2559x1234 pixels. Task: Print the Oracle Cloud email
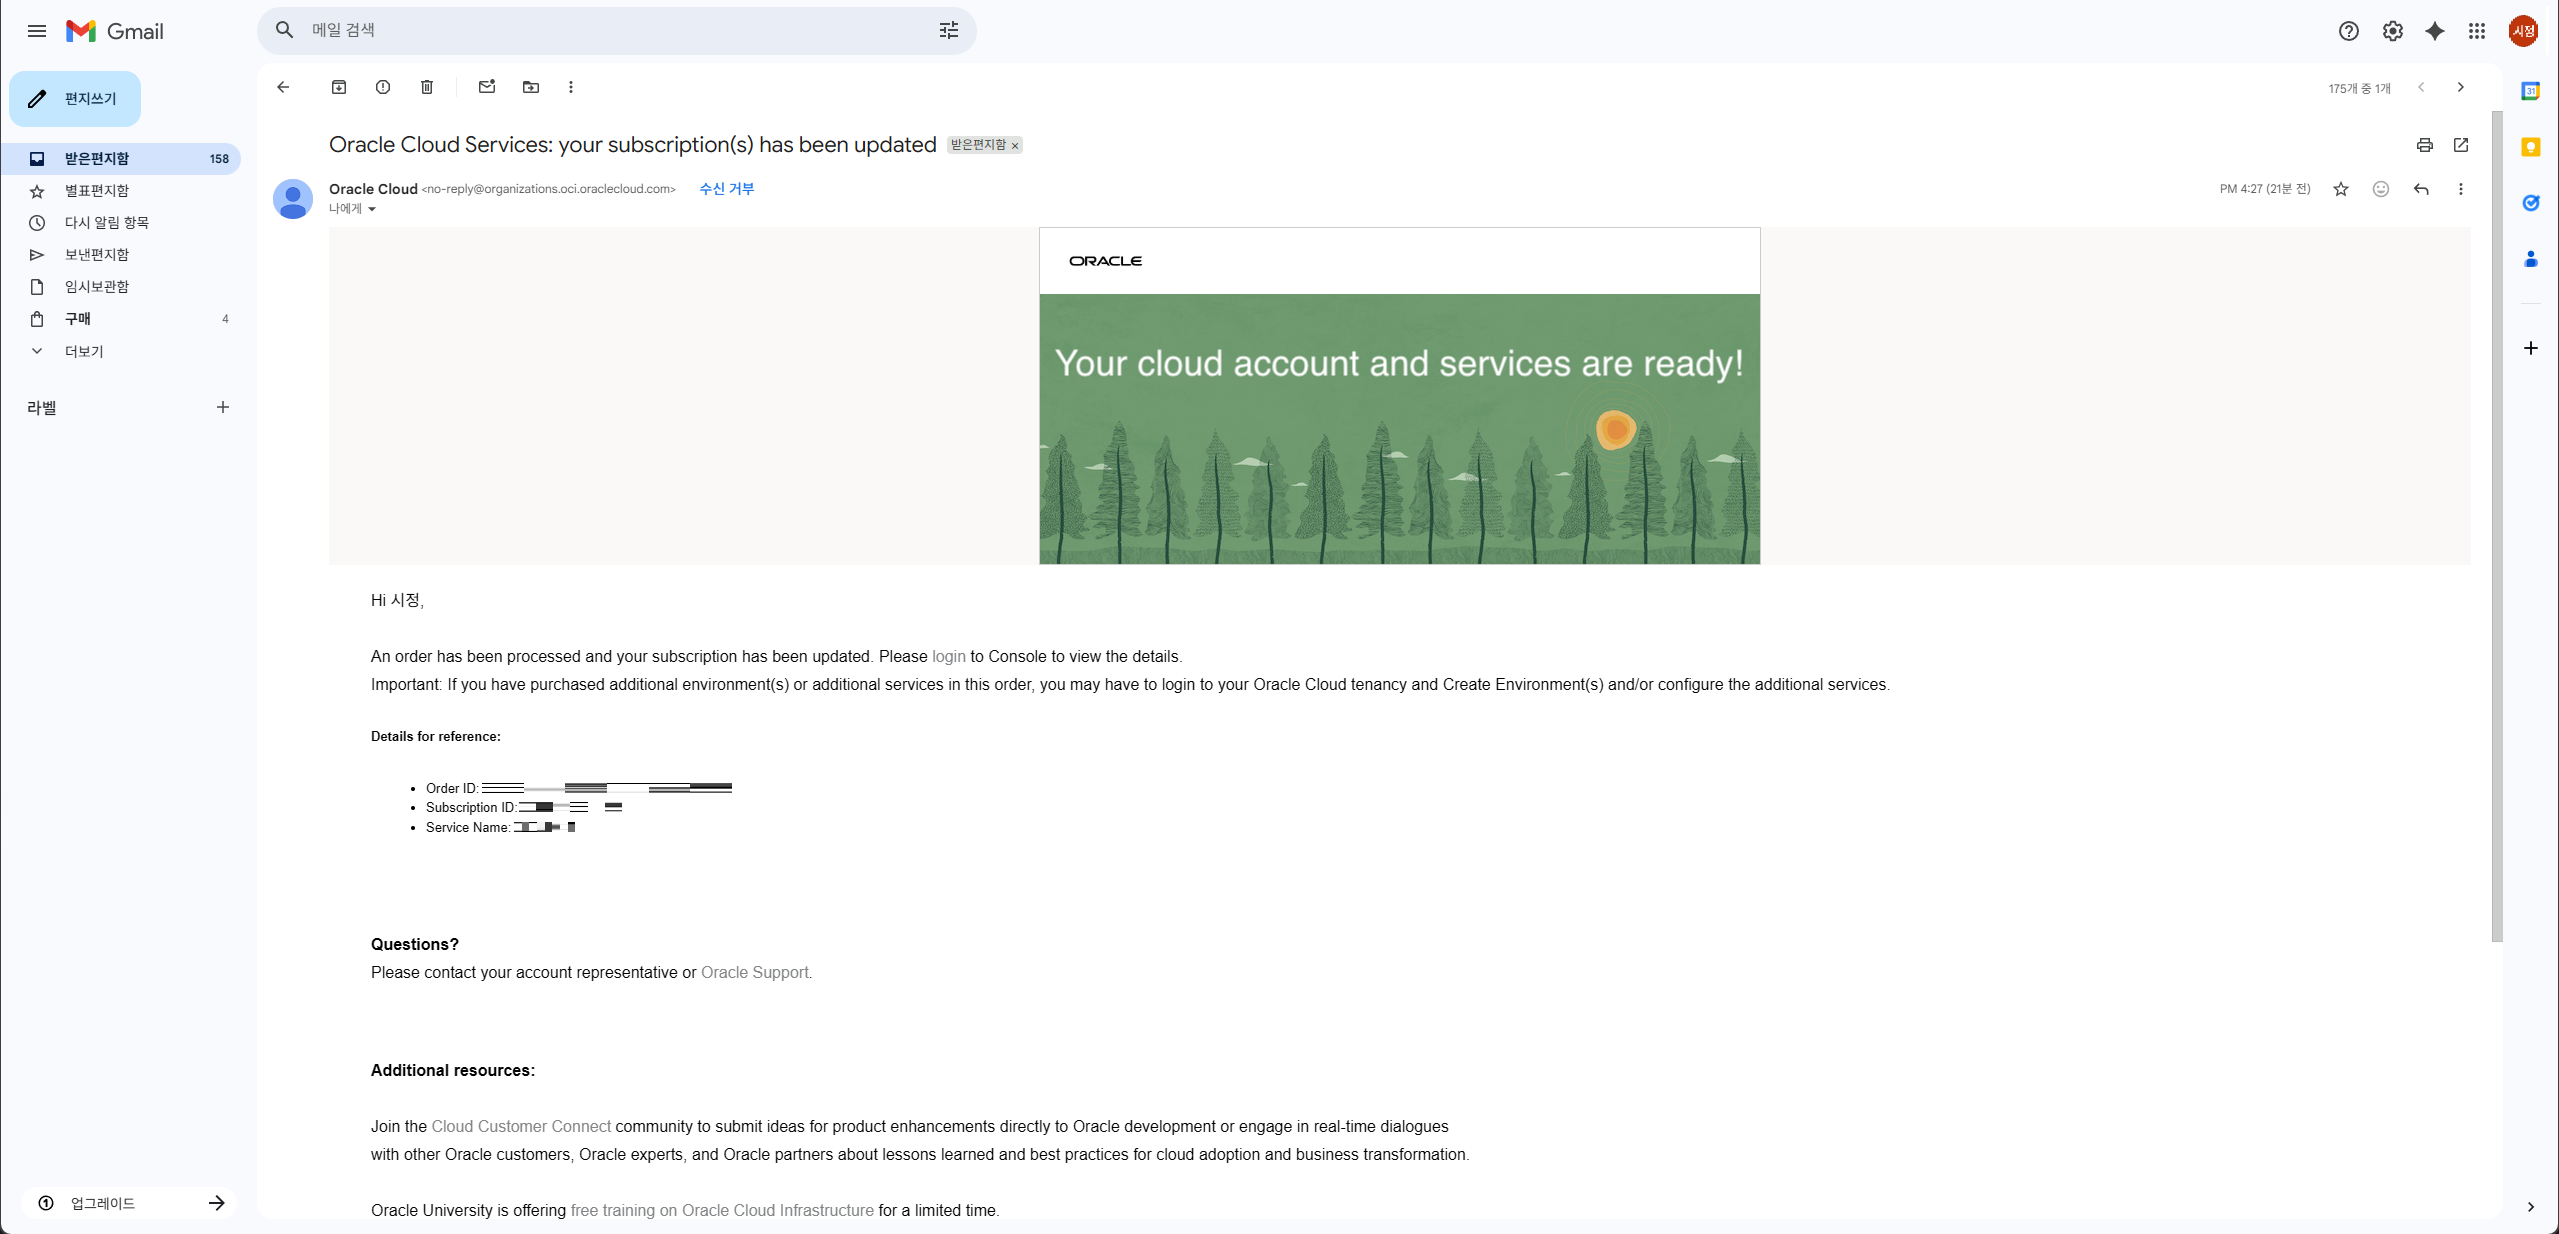2424,145
